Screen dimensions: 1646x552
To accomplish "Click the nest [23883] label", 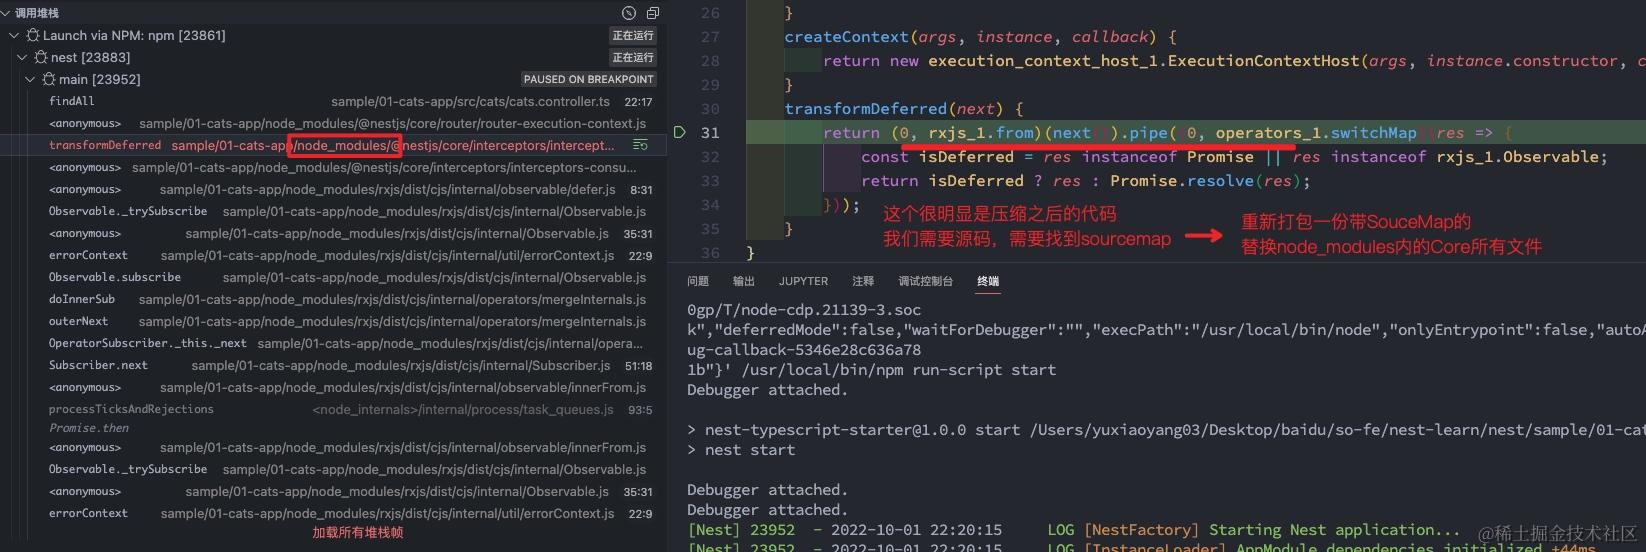I will coord(91,57).
